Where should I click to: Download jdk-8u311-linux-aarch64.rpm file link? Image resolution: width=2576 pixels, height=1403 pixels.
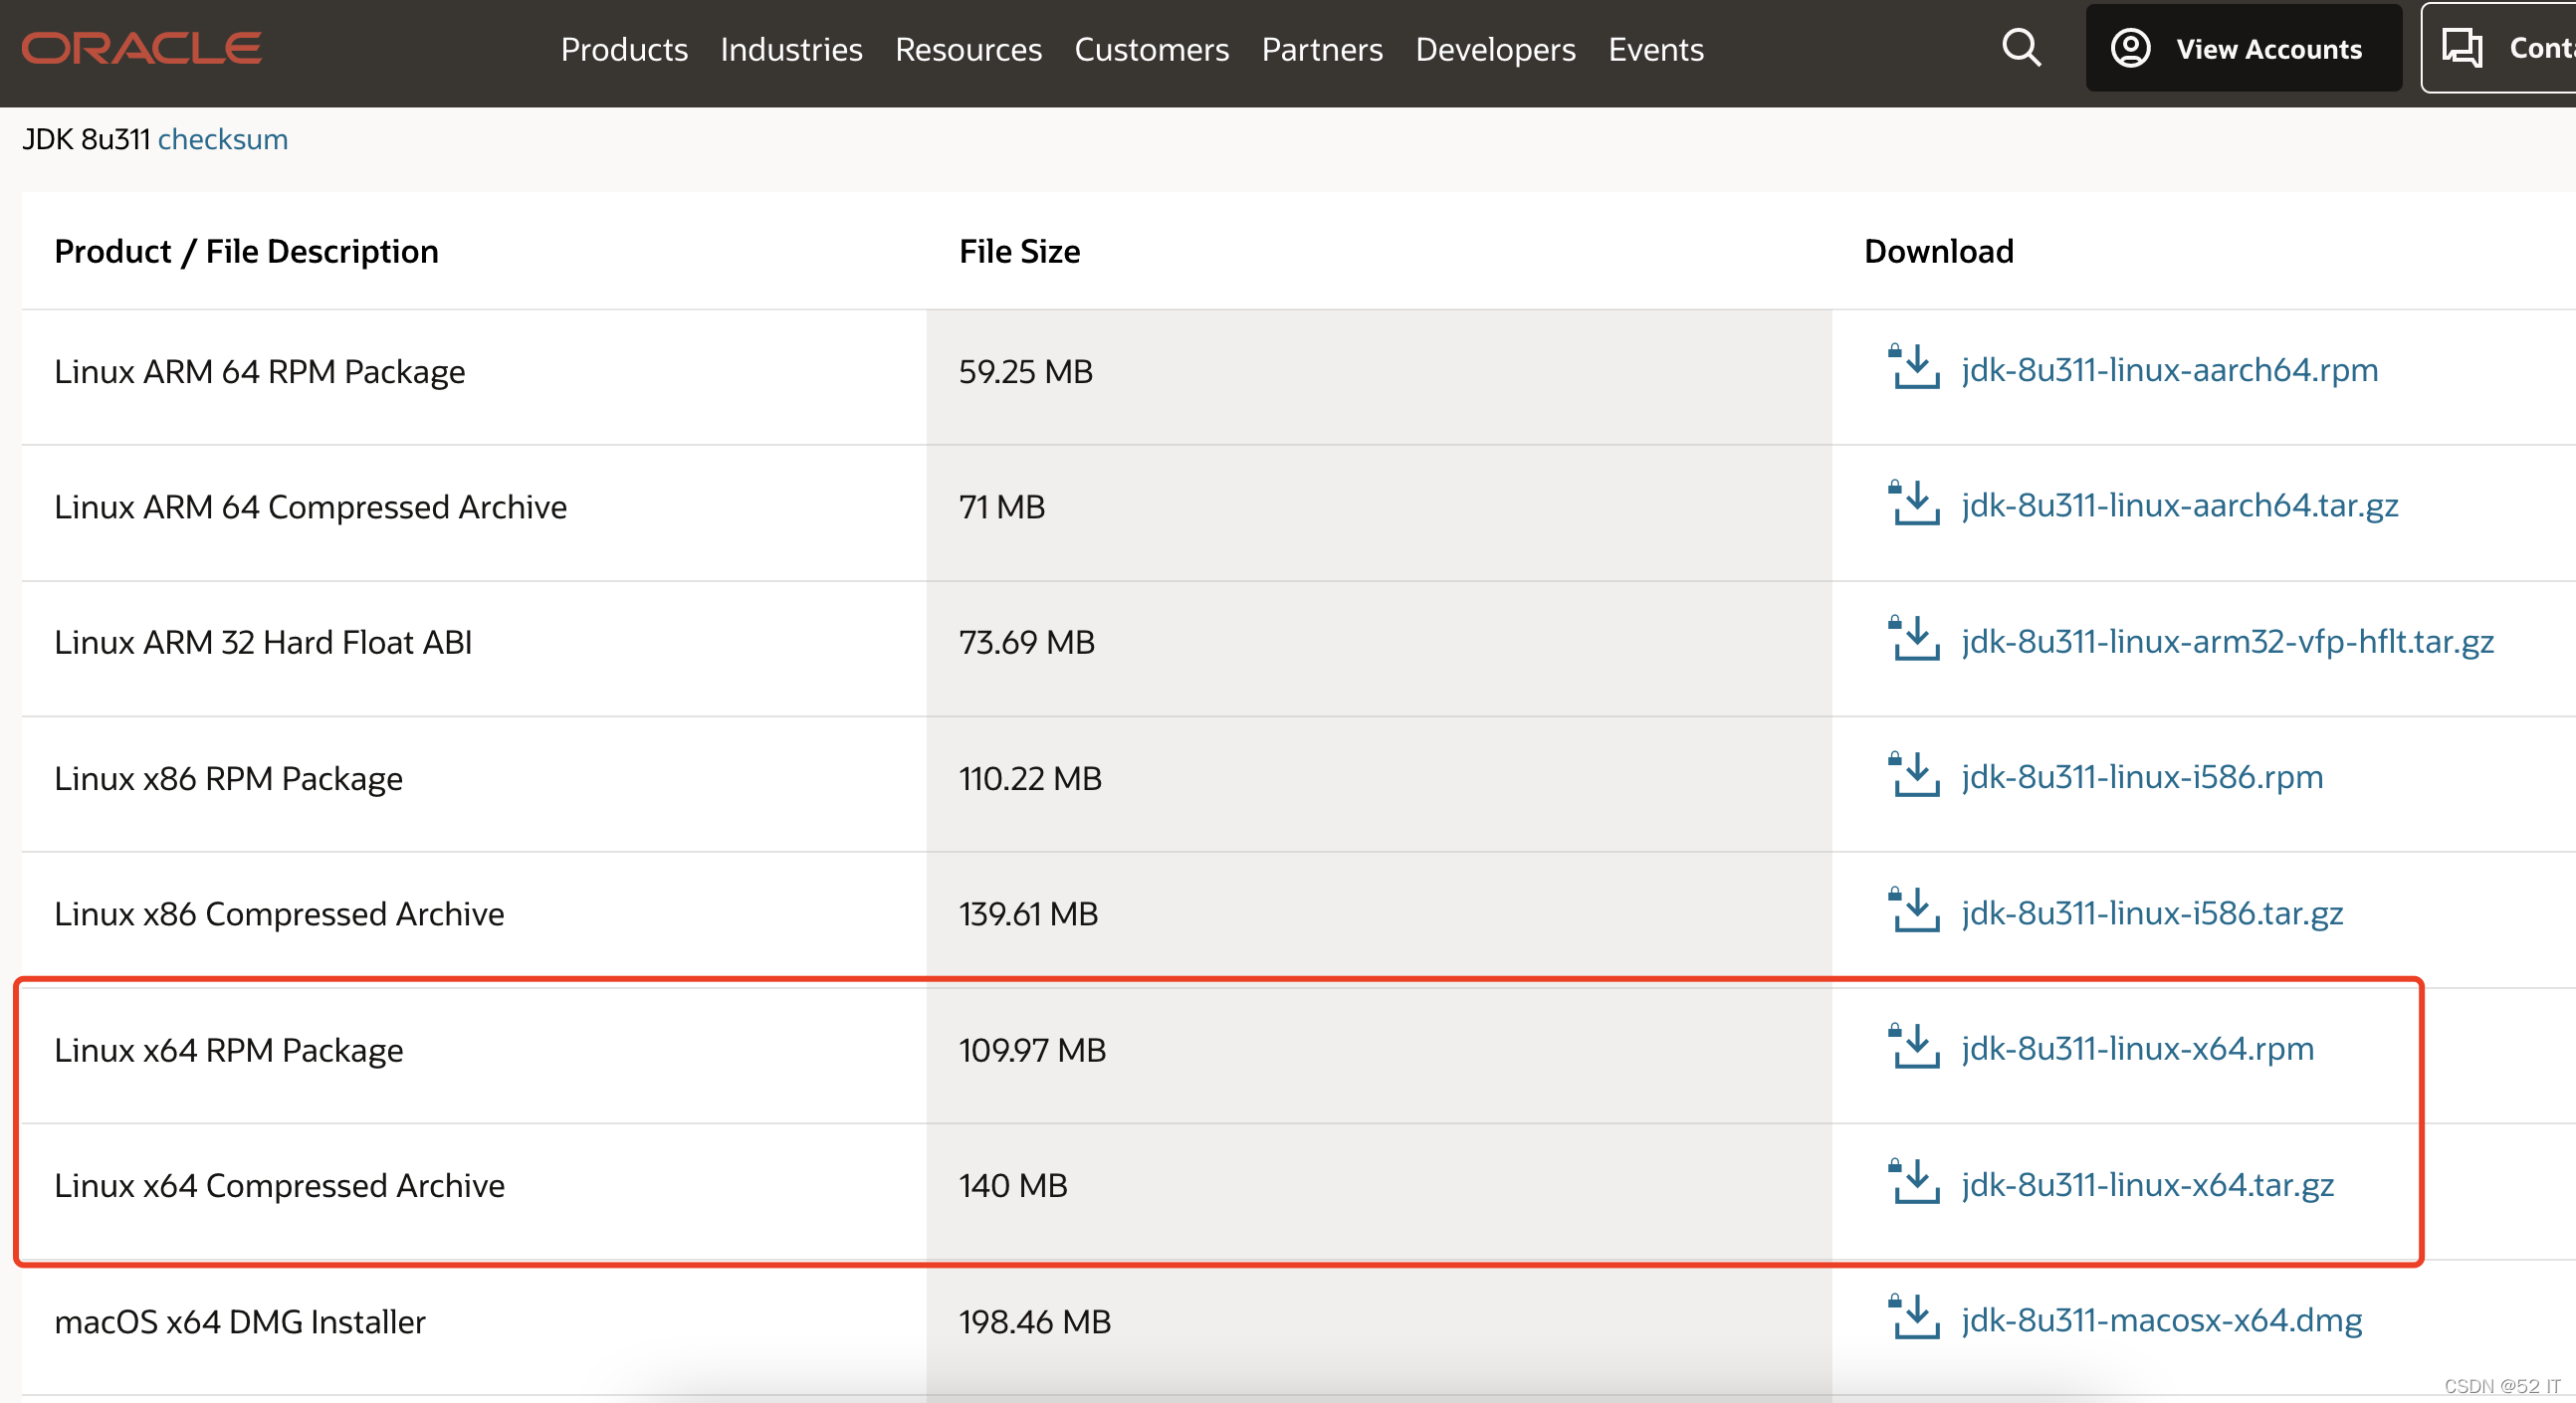point(2169,370)
